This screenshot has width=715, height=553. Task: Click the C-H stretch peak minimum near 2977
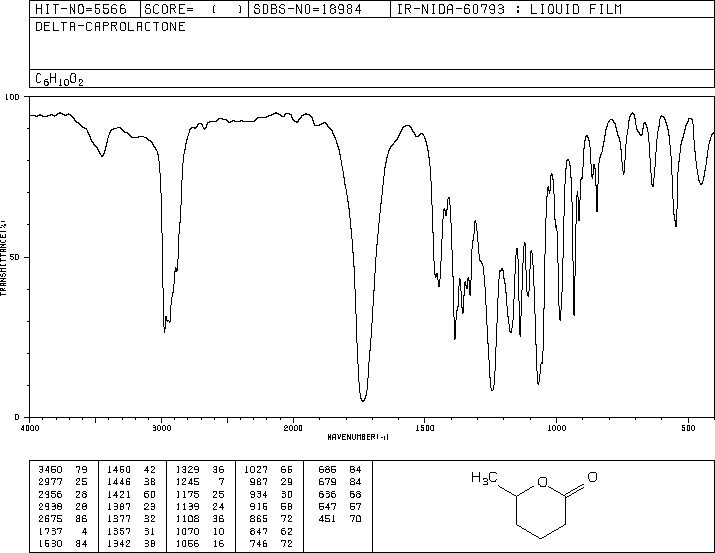tap(164, 330)
